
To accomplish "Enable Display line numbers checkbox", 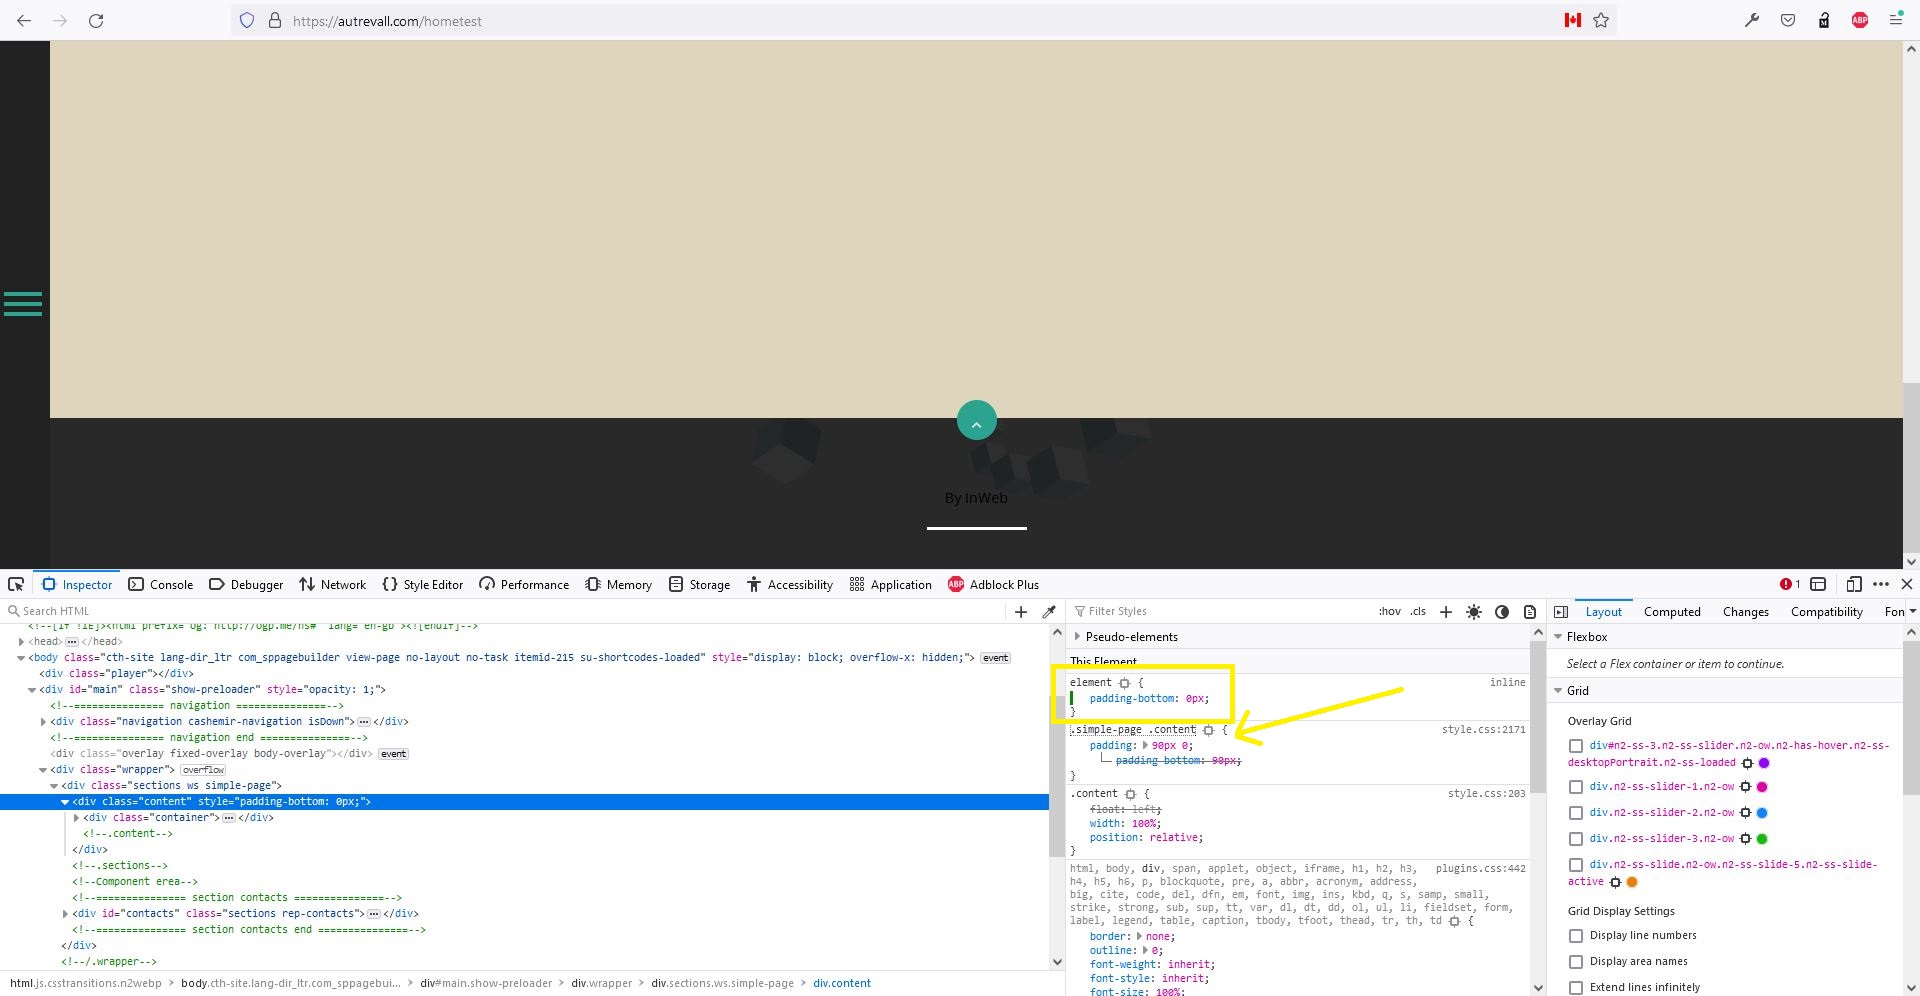I will pyautogui.click(x=1576, y=936).
